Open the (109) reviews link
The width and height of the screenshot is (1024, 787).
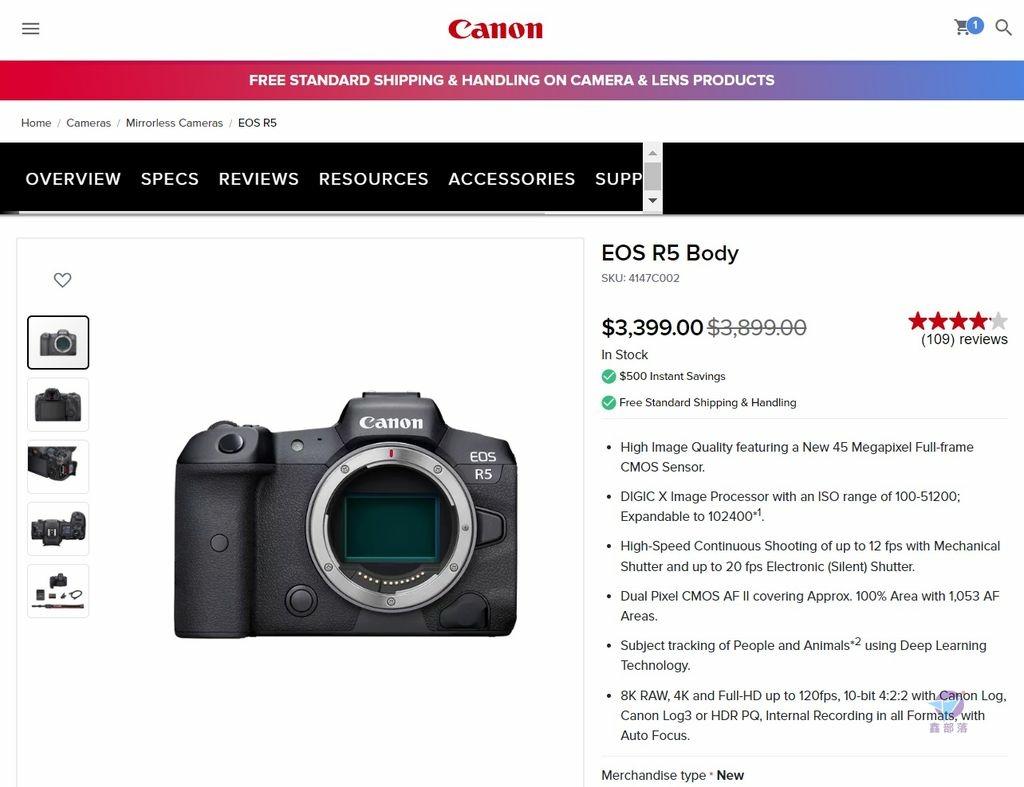pos(964,339)
